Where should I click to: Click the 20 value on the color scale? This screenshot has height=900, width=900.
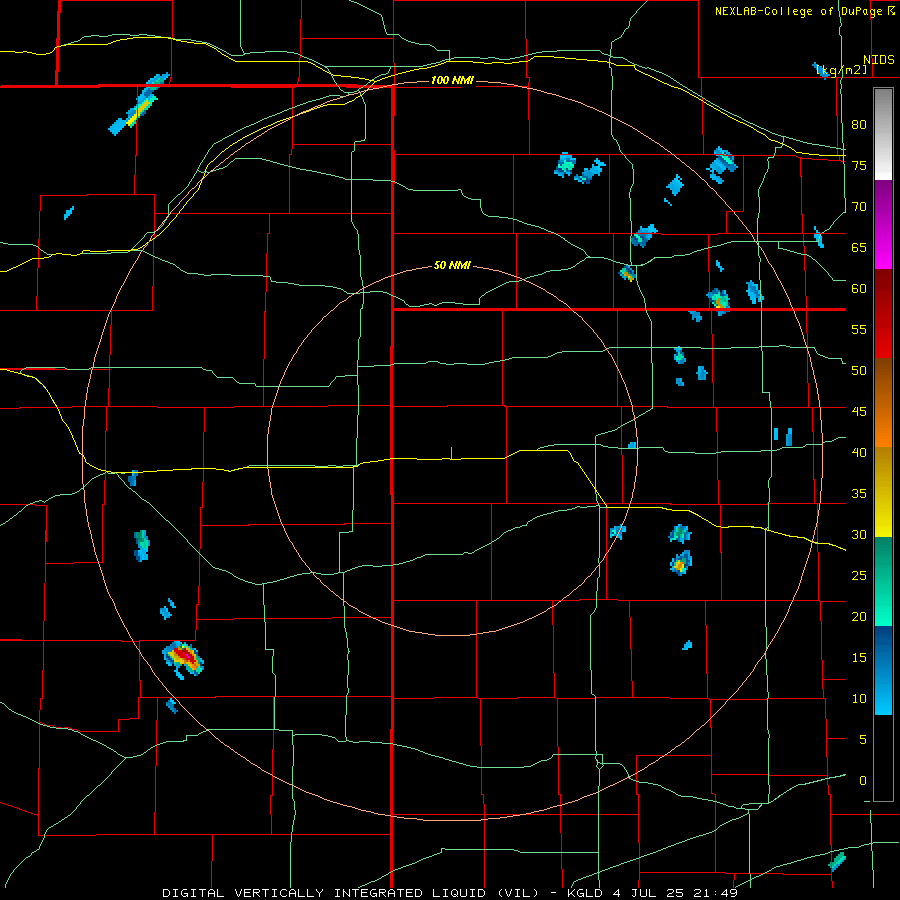pos(859,616)
